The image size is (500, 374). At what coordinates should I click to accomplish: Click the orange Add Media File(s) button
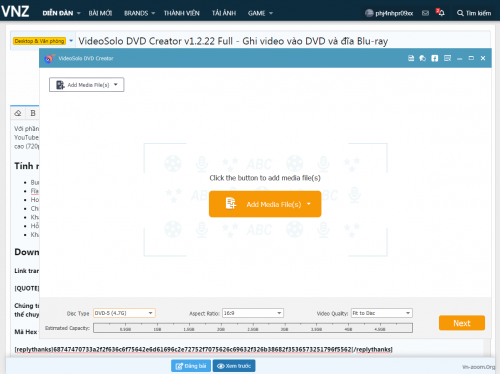(x=265, y=204)
